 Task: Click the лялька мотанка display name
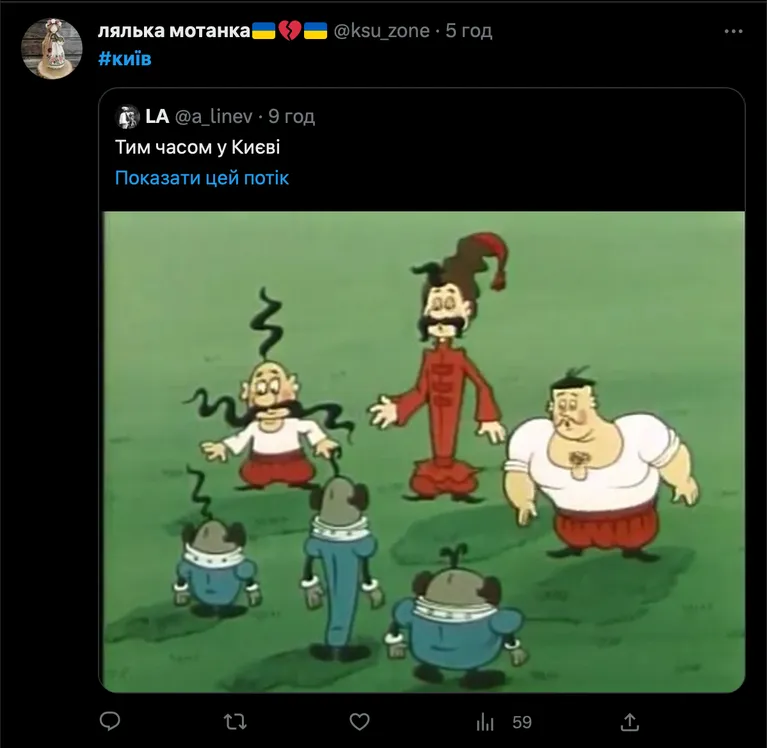[172, 31]
